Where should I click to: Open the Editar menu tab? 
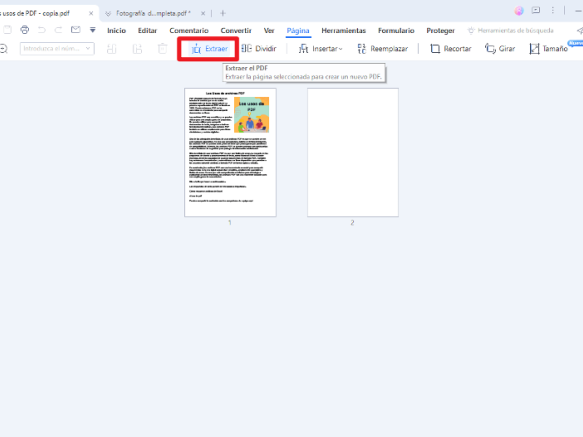(147, 30)
